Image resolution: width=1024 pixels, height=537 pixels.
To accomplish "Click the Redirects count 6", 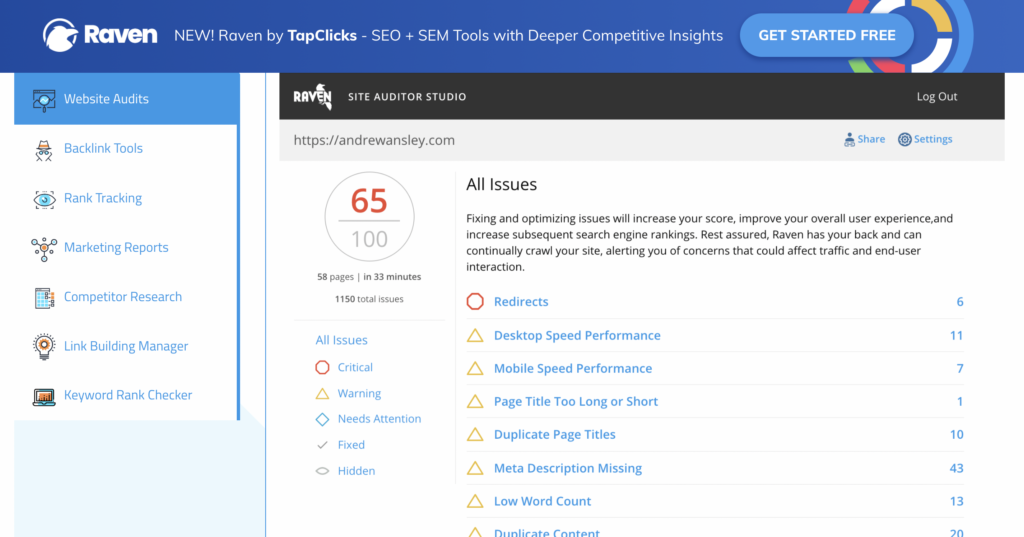I will tap(960, 302).
